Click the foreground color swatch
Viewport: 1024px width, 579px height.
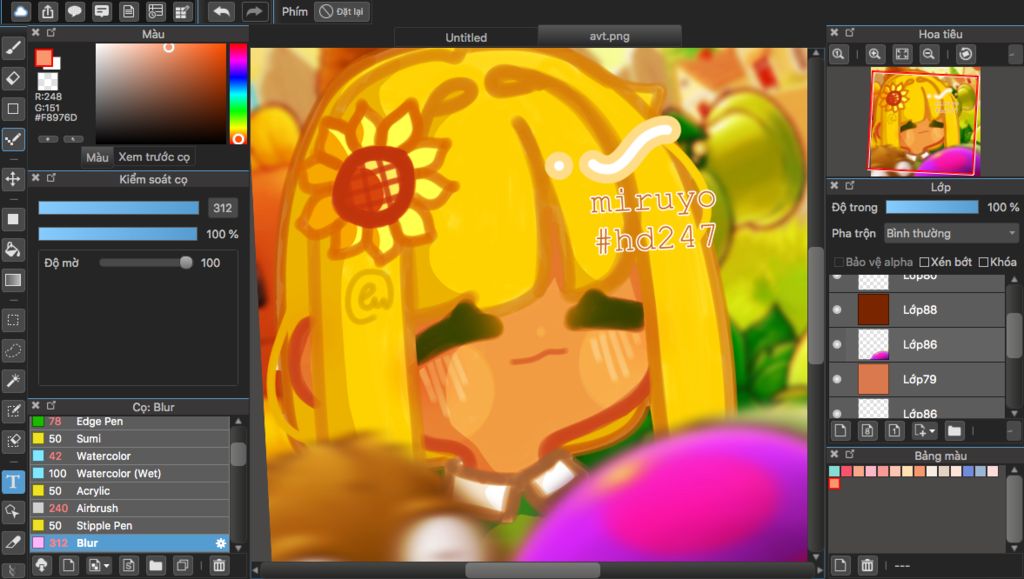(44, 57)
